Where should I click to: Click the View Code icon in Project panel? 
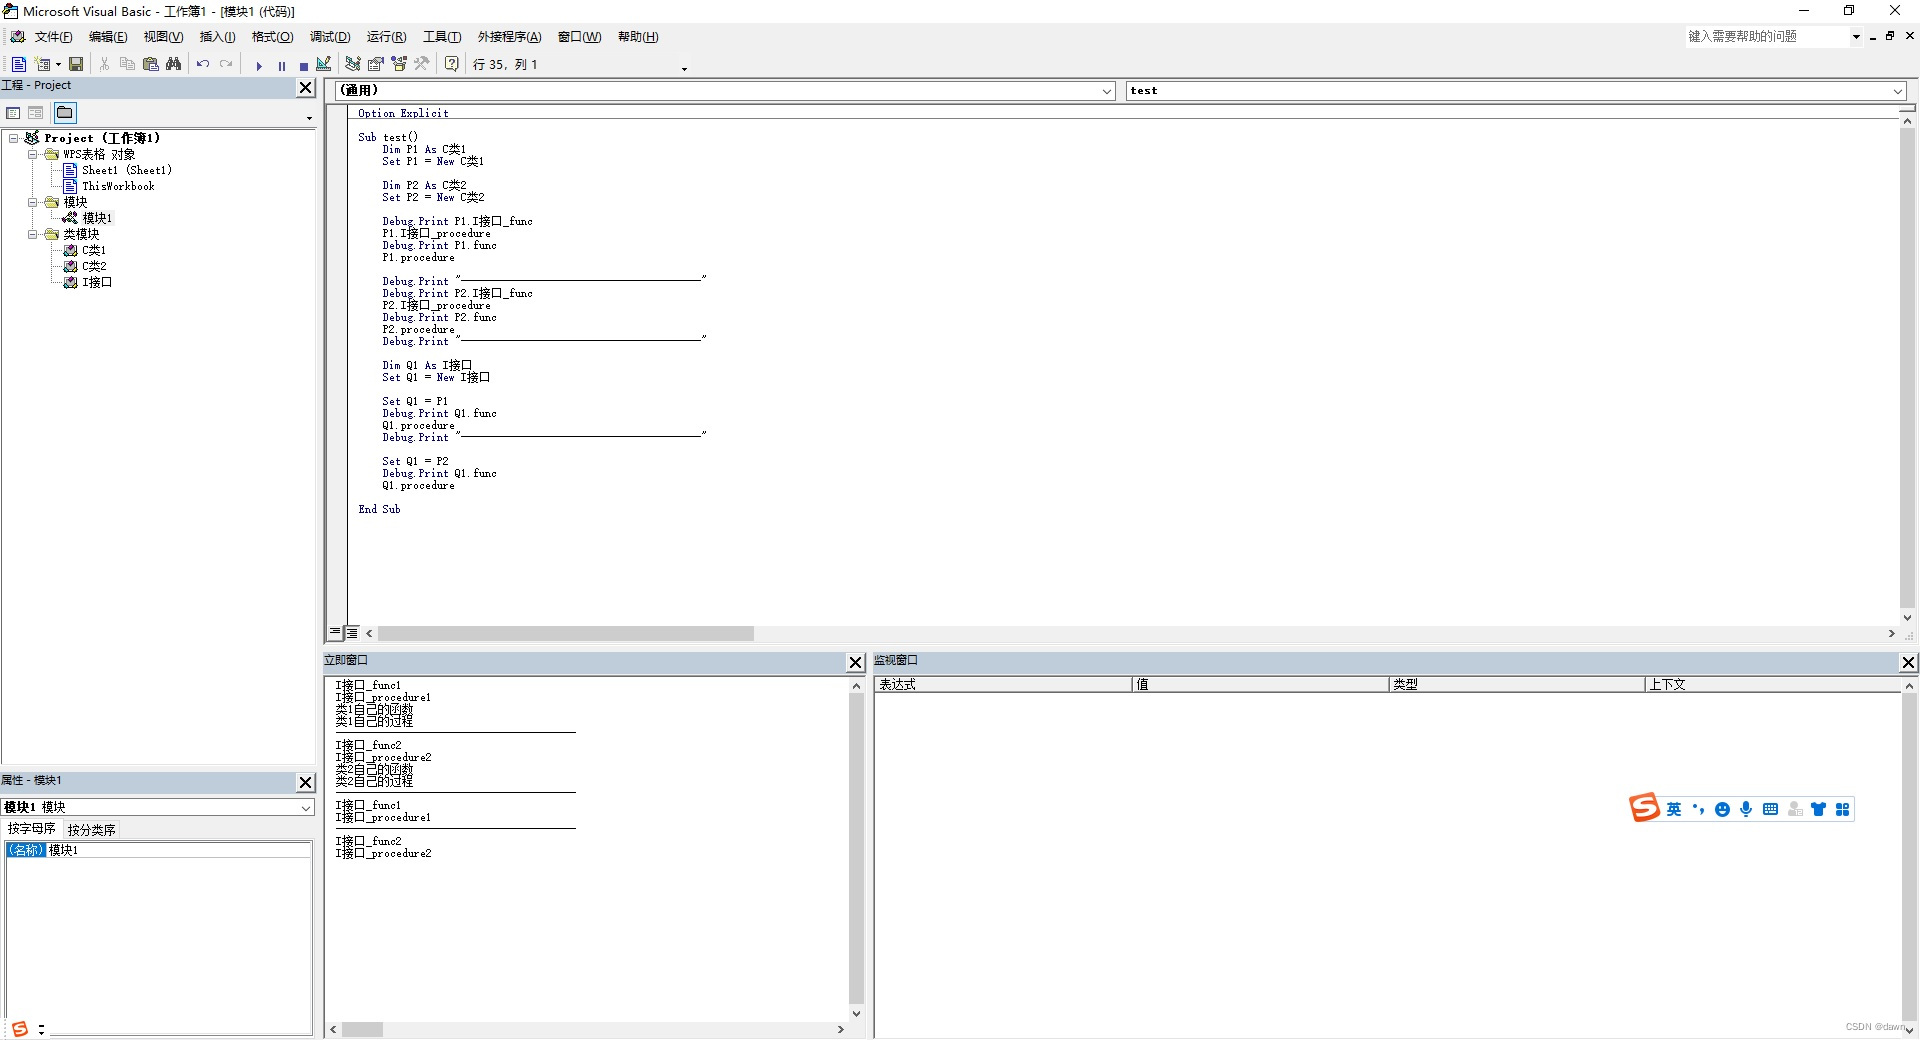13,113
